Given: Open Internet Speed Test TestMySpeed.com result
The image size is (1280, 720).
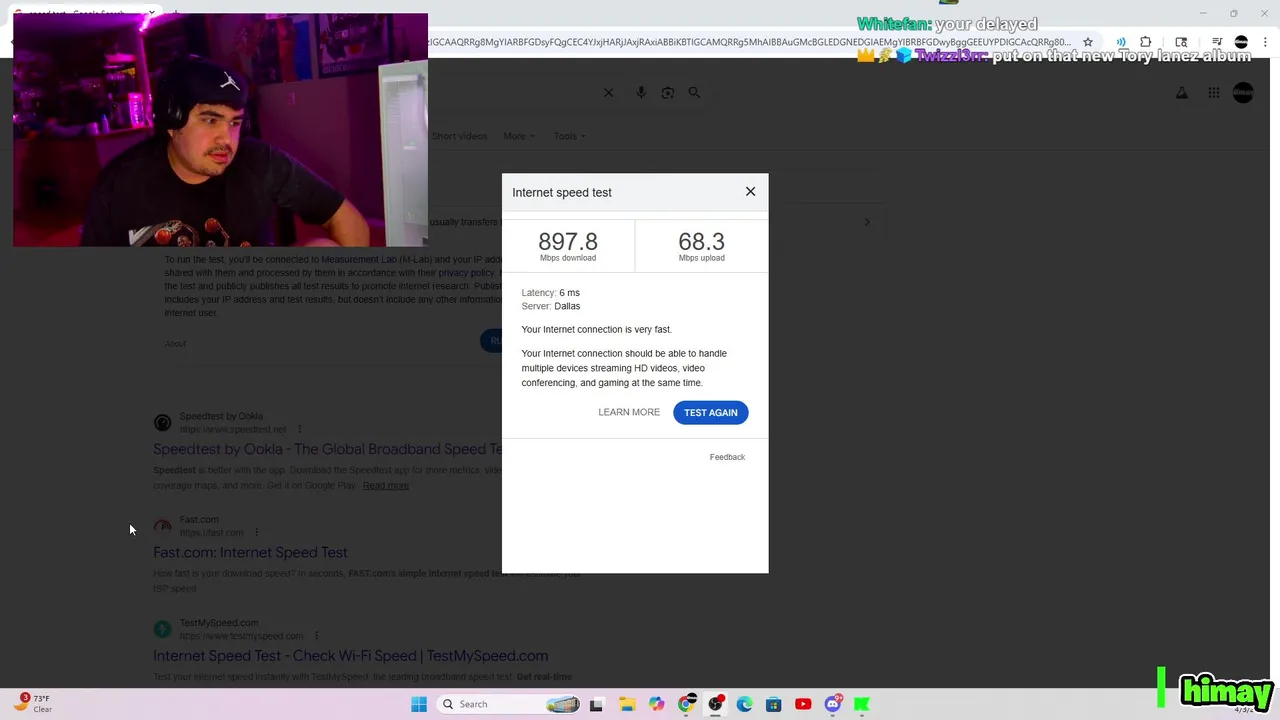Looking at the screenshot, I should pos(350,656).
